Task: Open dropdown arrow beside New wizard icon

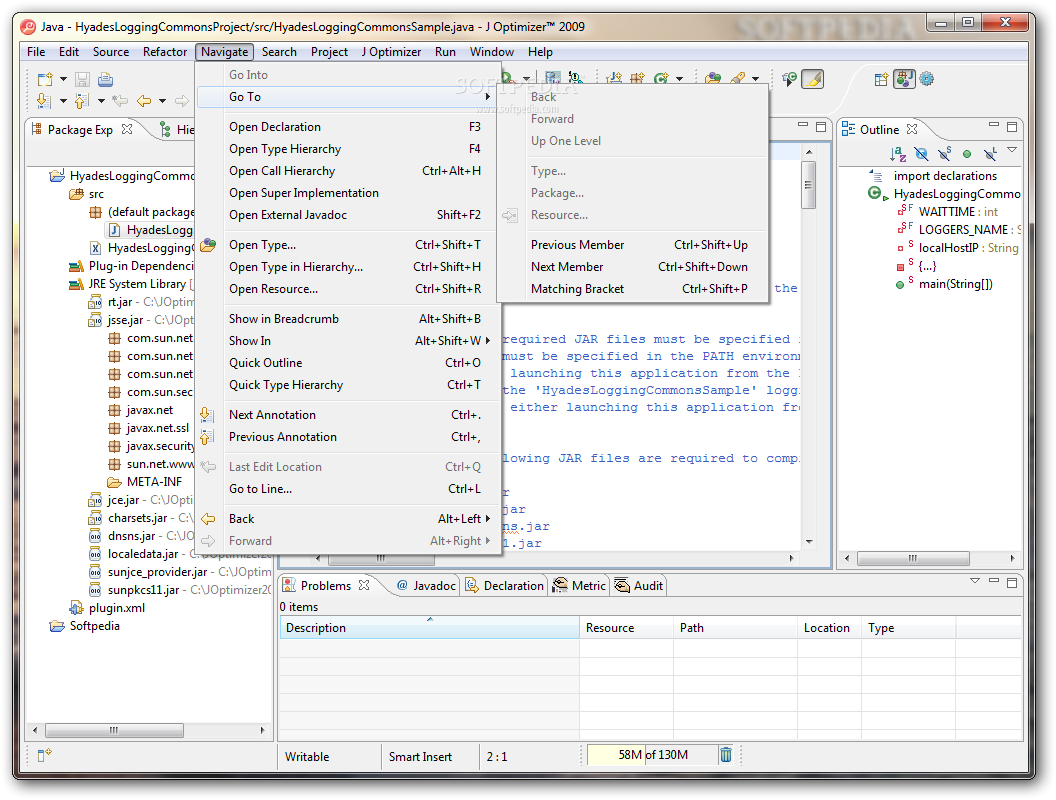Action: [63, 79]
